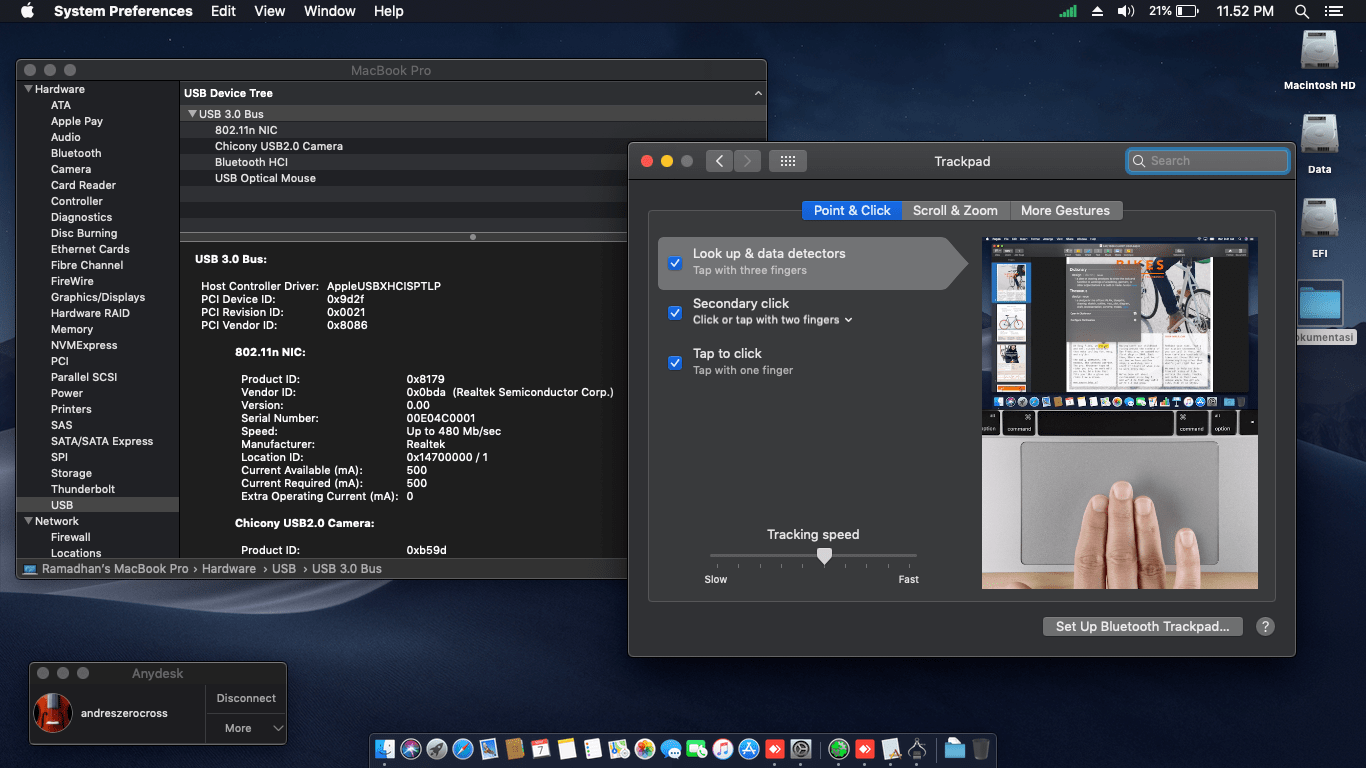Click Hardware in the bottom path bar
The image size is (1366, 768).
tap(229, 568)
